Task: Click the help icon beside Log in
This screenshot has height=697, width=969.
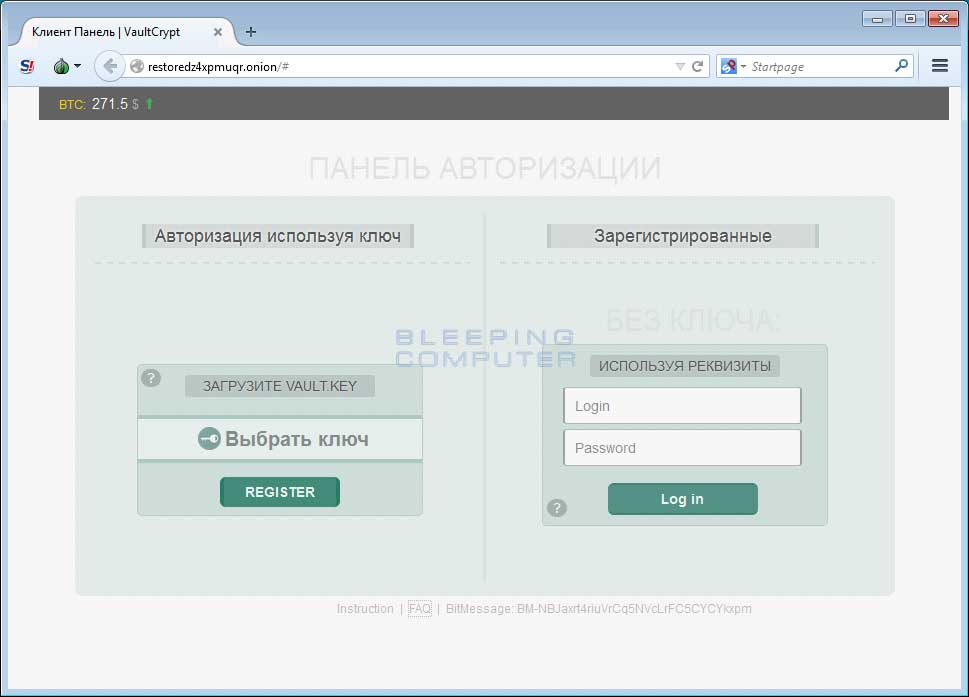Action: click(557, 508)
